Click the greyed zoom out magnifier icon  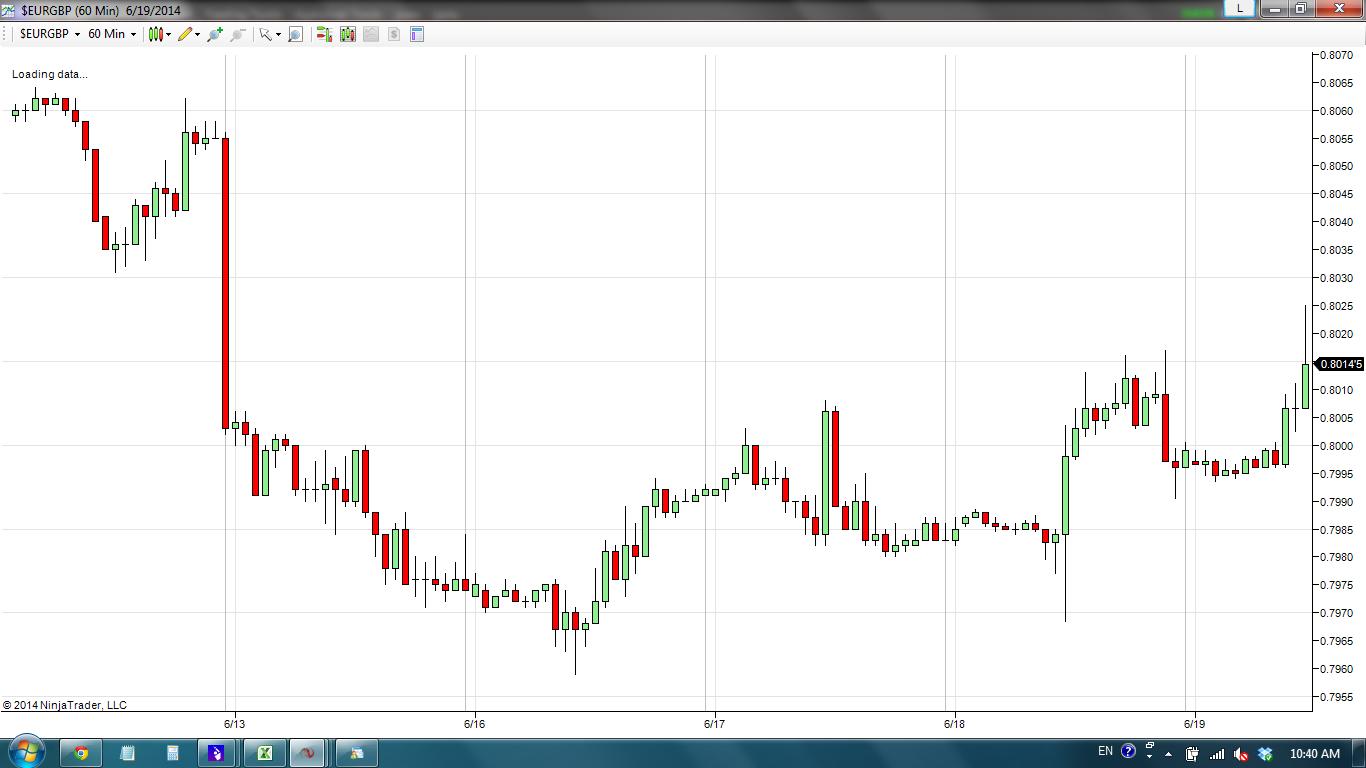point(238,34)
